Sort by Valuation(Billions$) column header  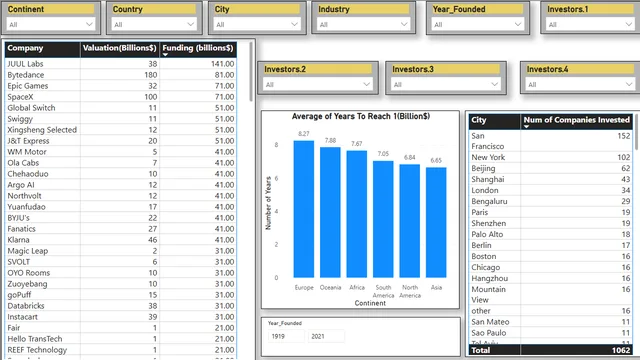click(120, 48)
